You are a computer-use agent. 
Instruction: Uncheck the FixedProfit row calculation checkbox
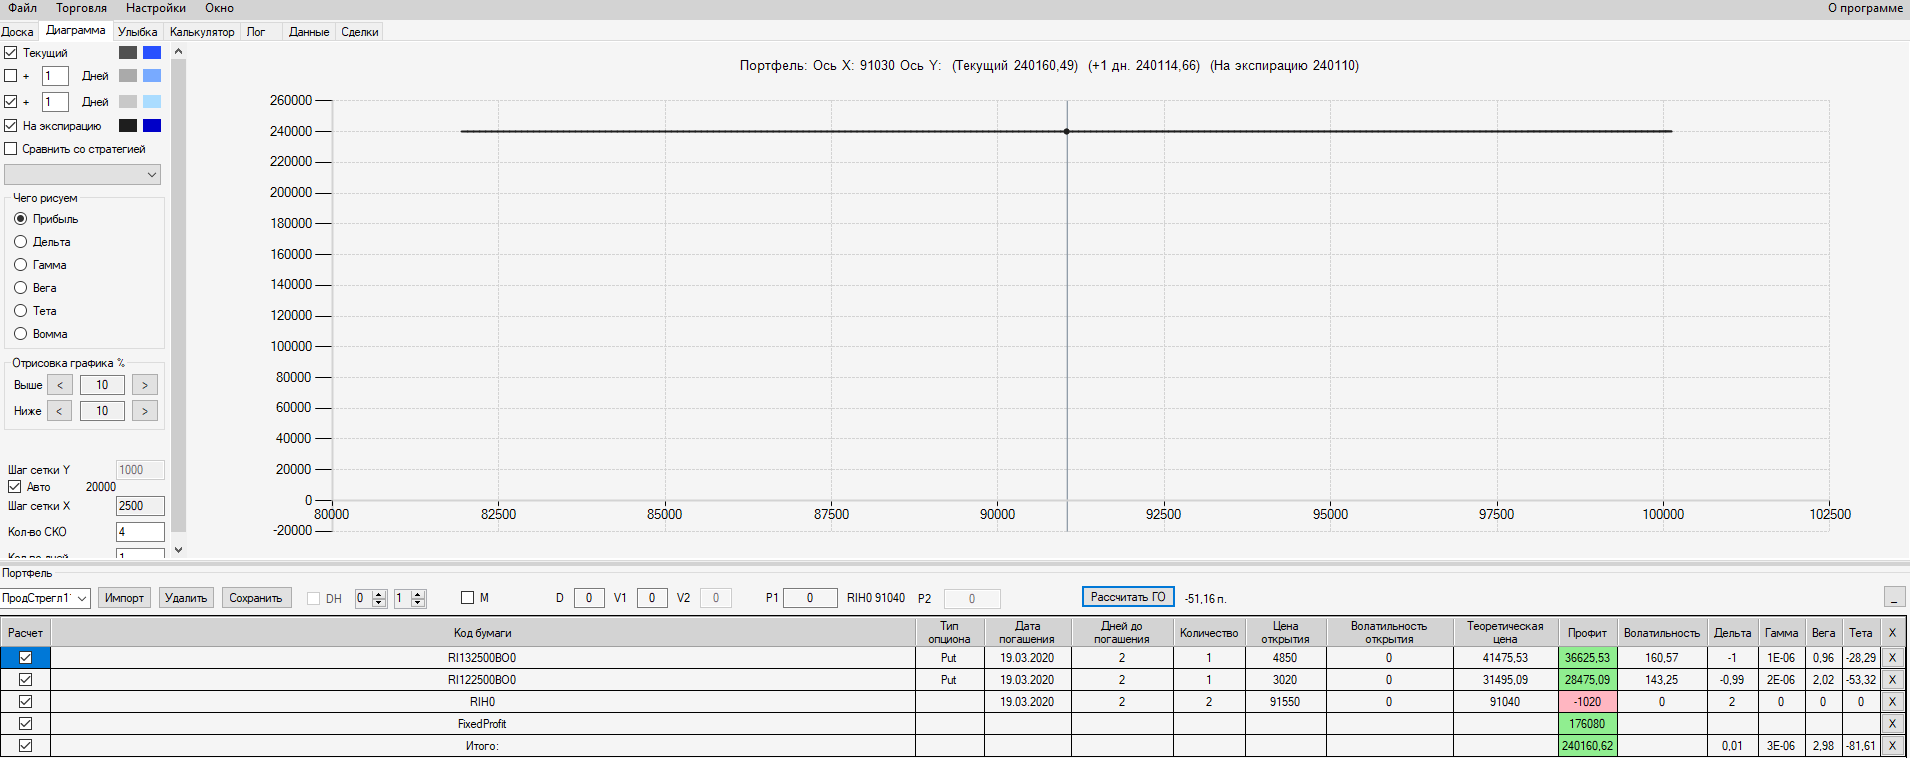26,724
